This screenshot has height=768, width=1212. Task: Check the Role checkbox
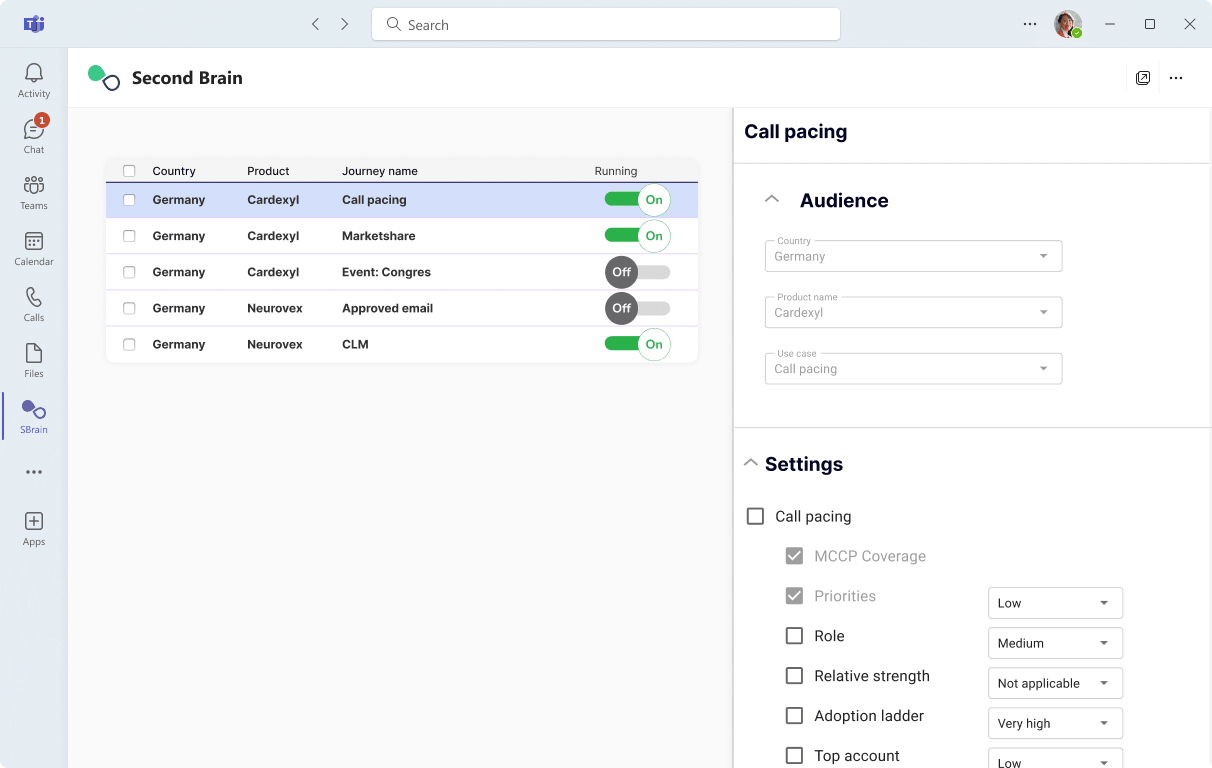coord(794,636)
